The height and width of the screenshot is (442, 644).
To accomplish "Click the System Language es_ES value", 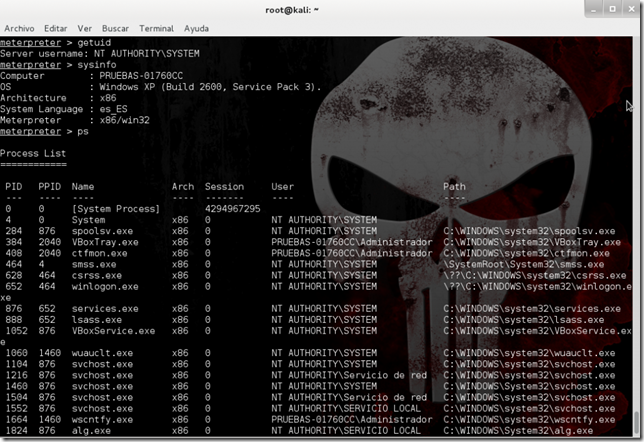I will click(113, 109).
